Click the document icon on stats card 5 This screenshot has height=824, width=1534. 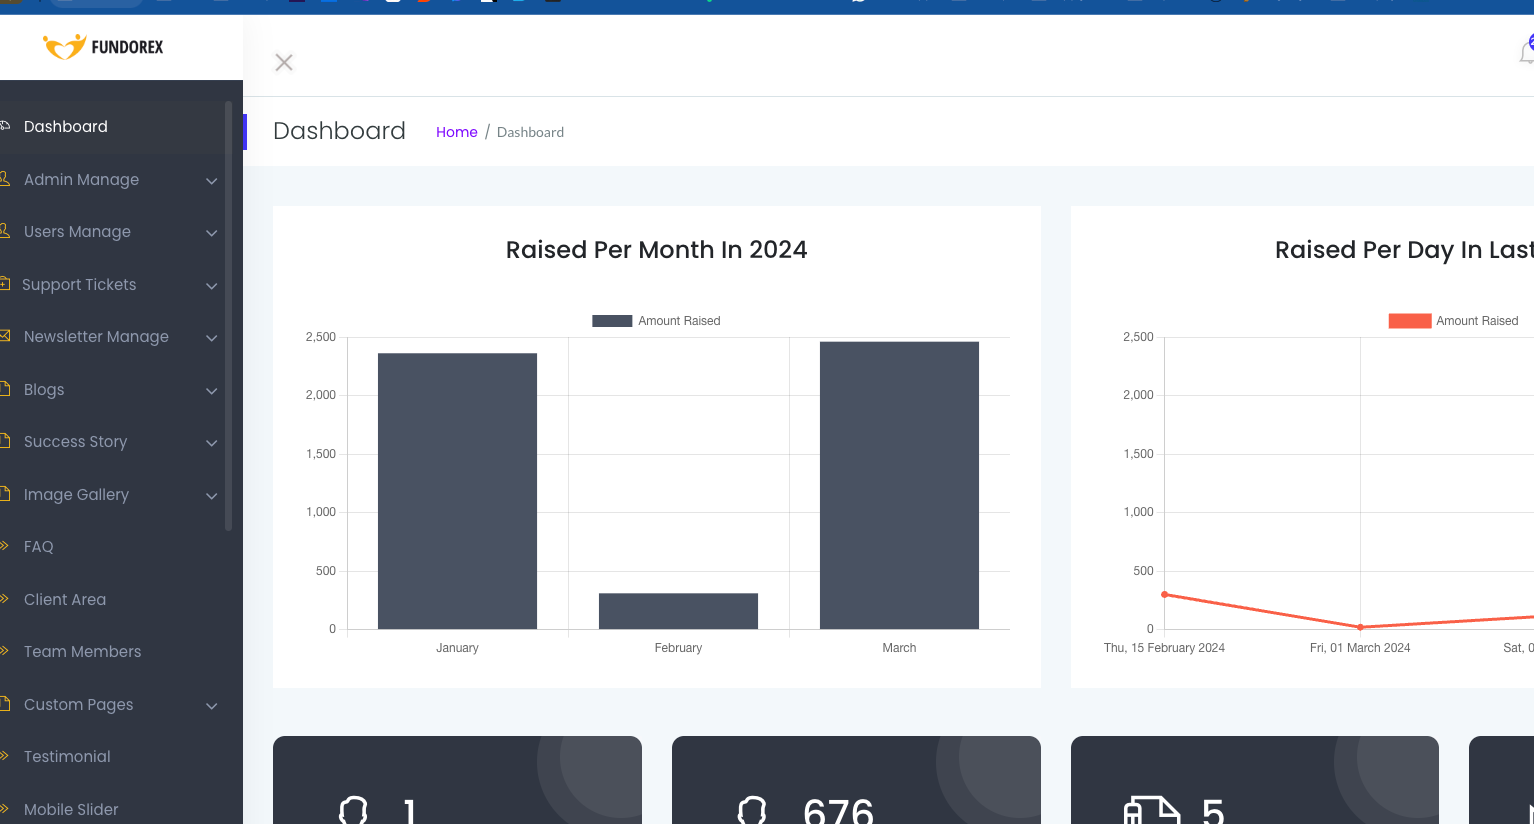click(1152, 810)
